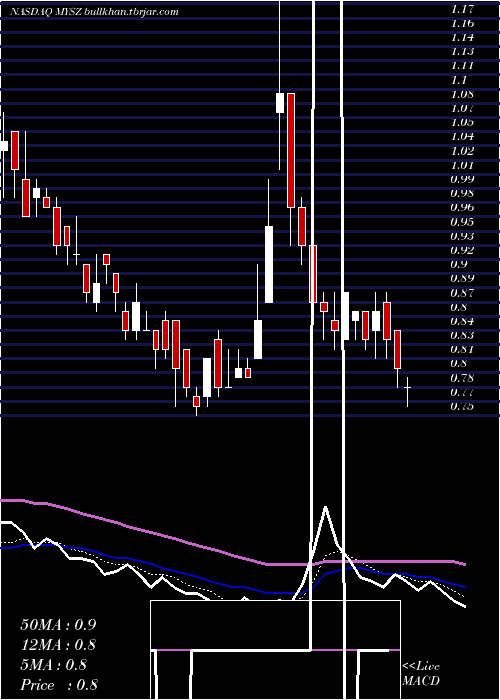500x700 pixels.
Task: Click the 0.93 price level label
Action: point(462,236)
